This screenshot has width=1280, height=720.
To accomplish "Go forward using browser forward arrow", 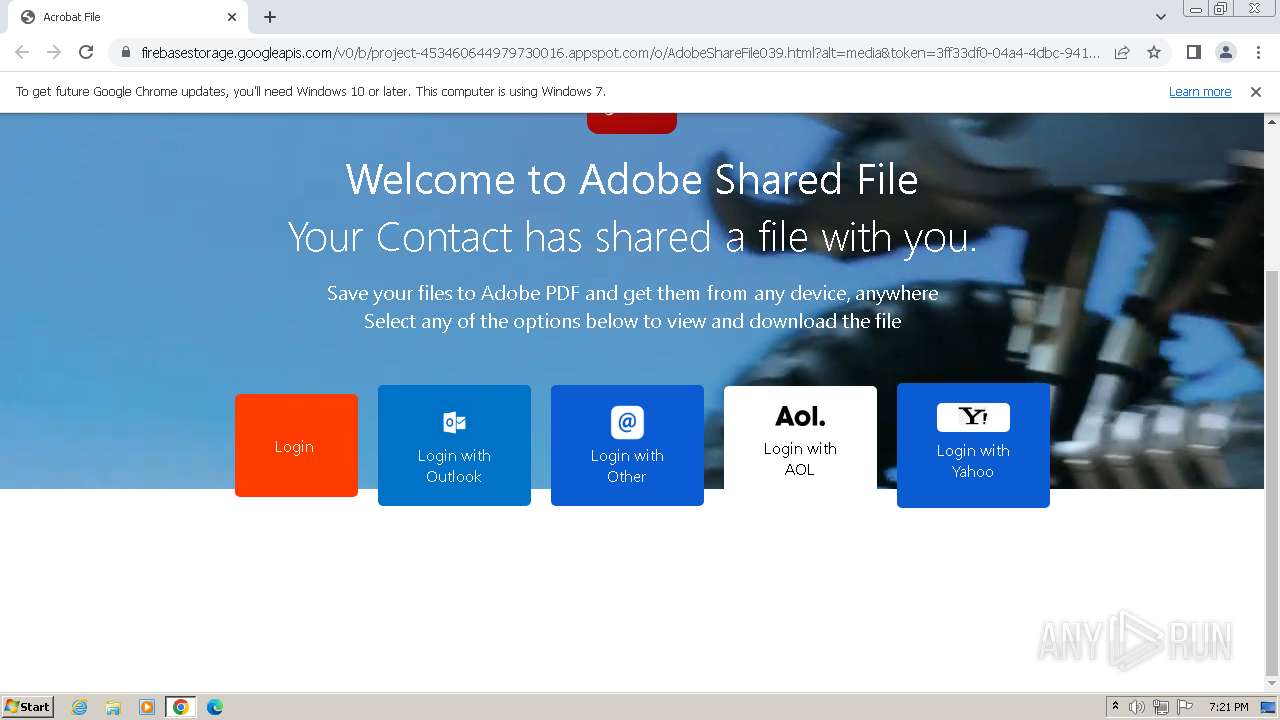I will tap(54, 52).
